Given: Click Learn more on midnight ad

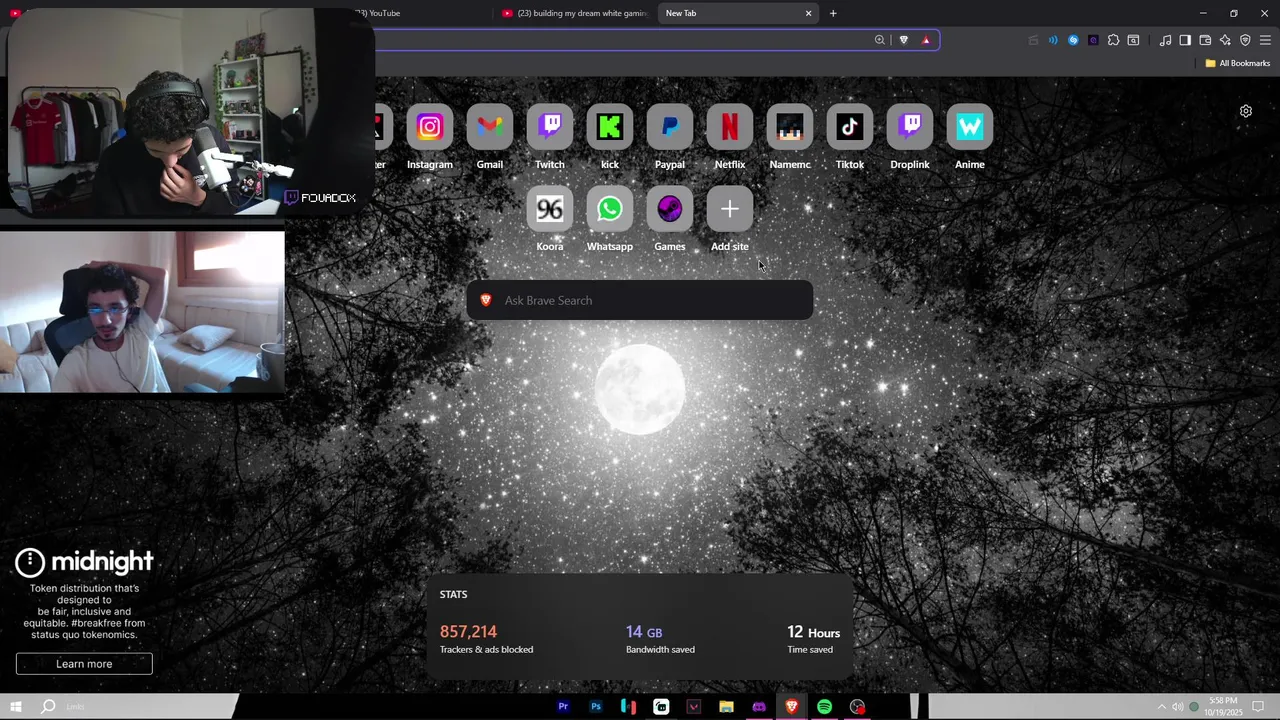Looking at the screenshot, I should coord(84,664).
